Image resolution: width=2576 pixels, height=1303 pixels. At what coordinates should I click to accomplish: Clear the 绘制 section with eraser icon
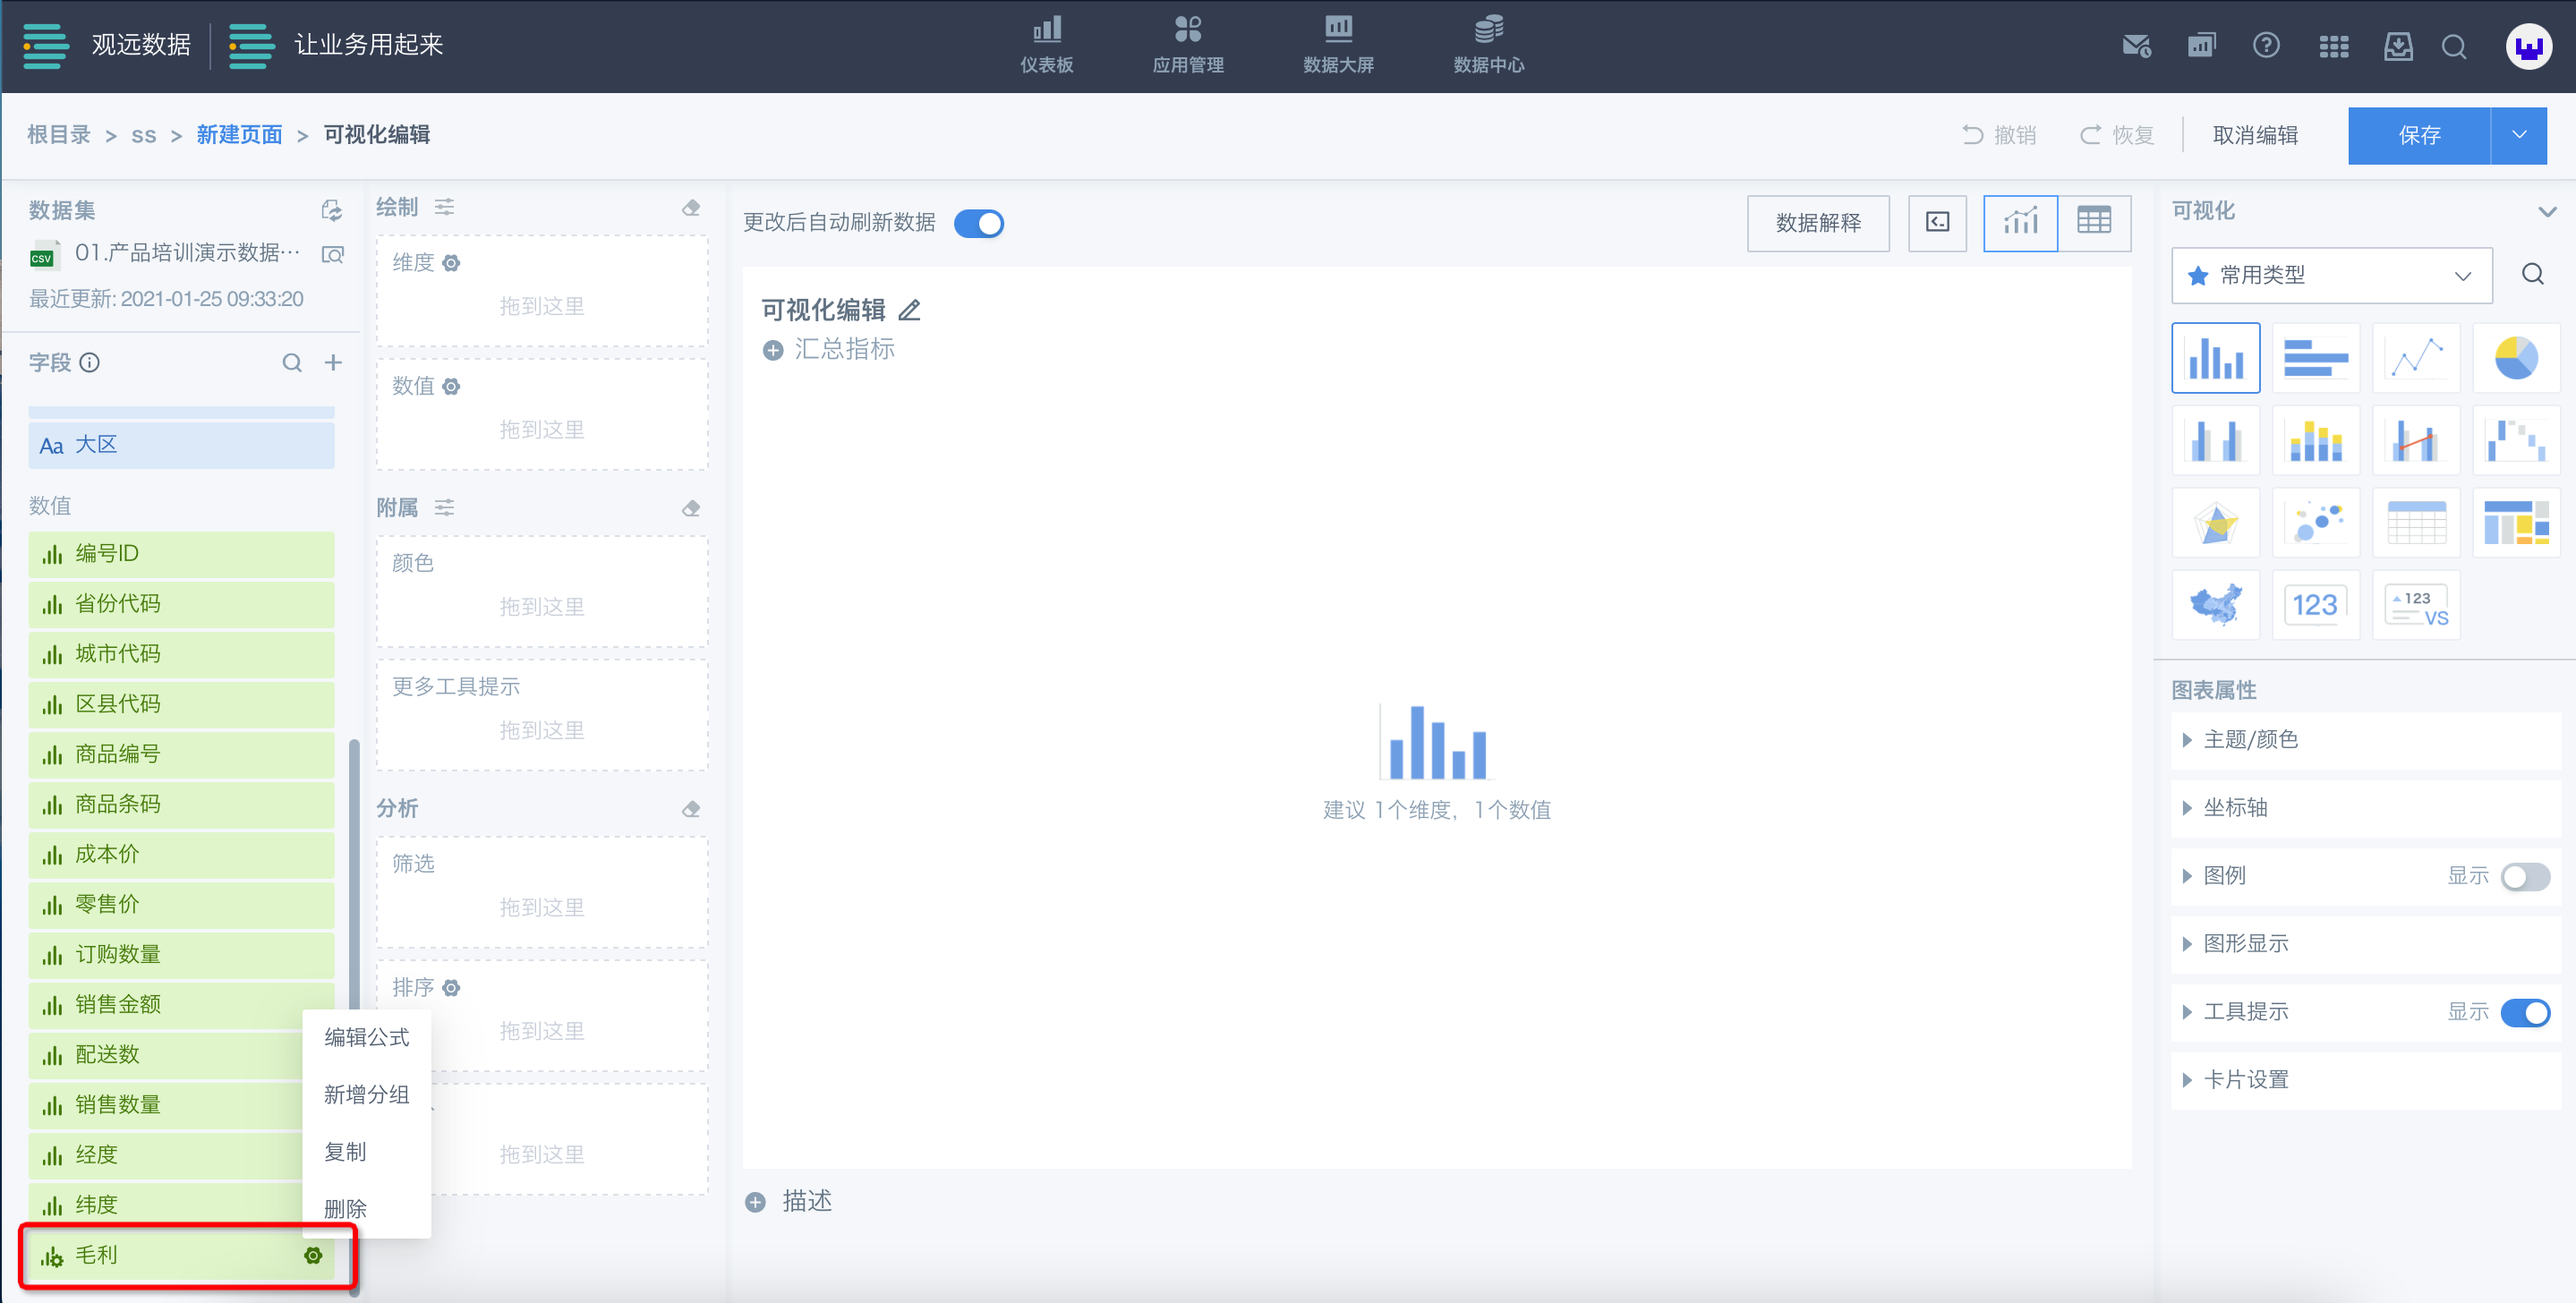(691, 208)
